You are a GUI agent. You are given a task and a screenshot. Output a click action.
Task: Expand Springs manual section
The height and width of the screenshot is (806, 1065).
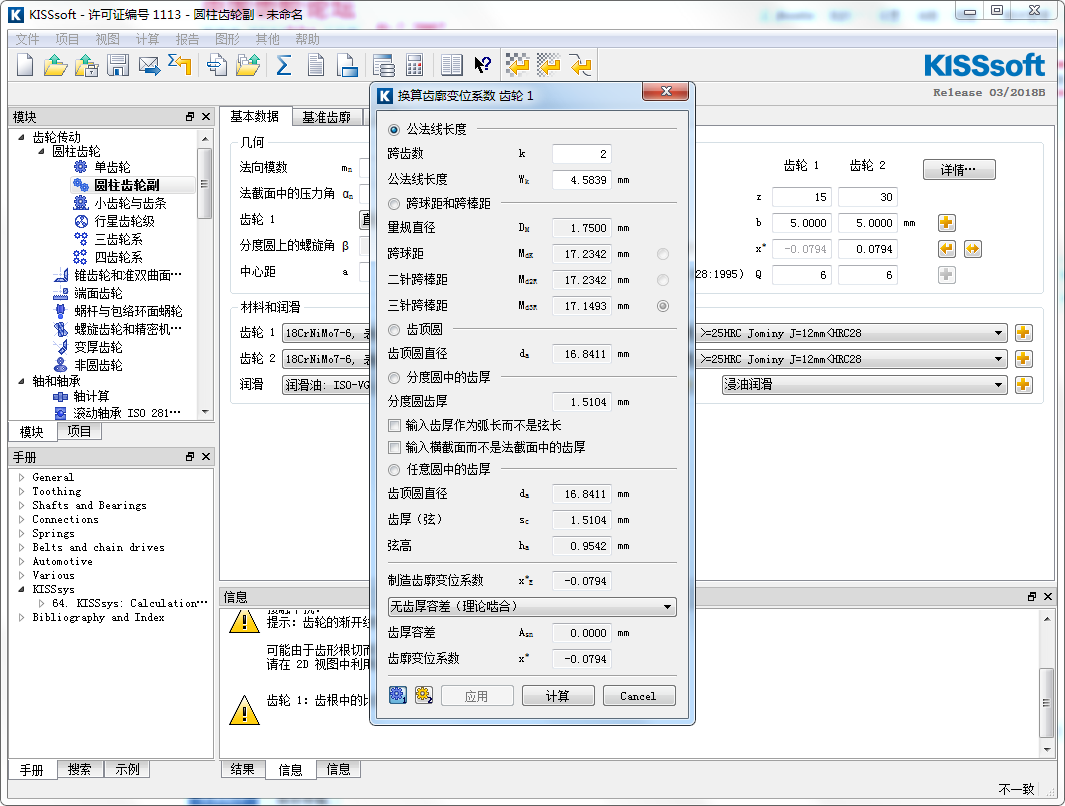coord(22,534)
